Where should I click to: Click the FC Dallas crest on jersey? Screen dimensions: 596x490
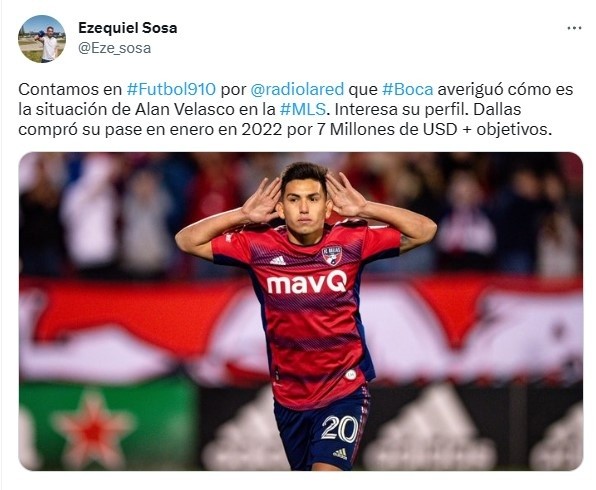click(332, 255)
